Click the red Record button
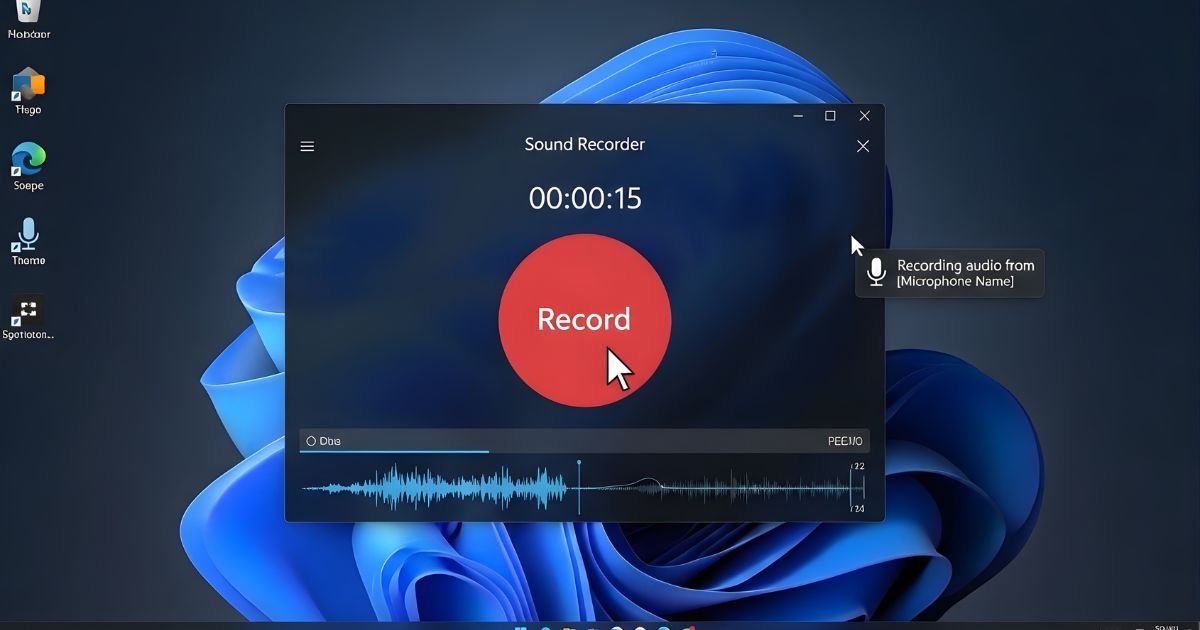 [x=585, y=320]
